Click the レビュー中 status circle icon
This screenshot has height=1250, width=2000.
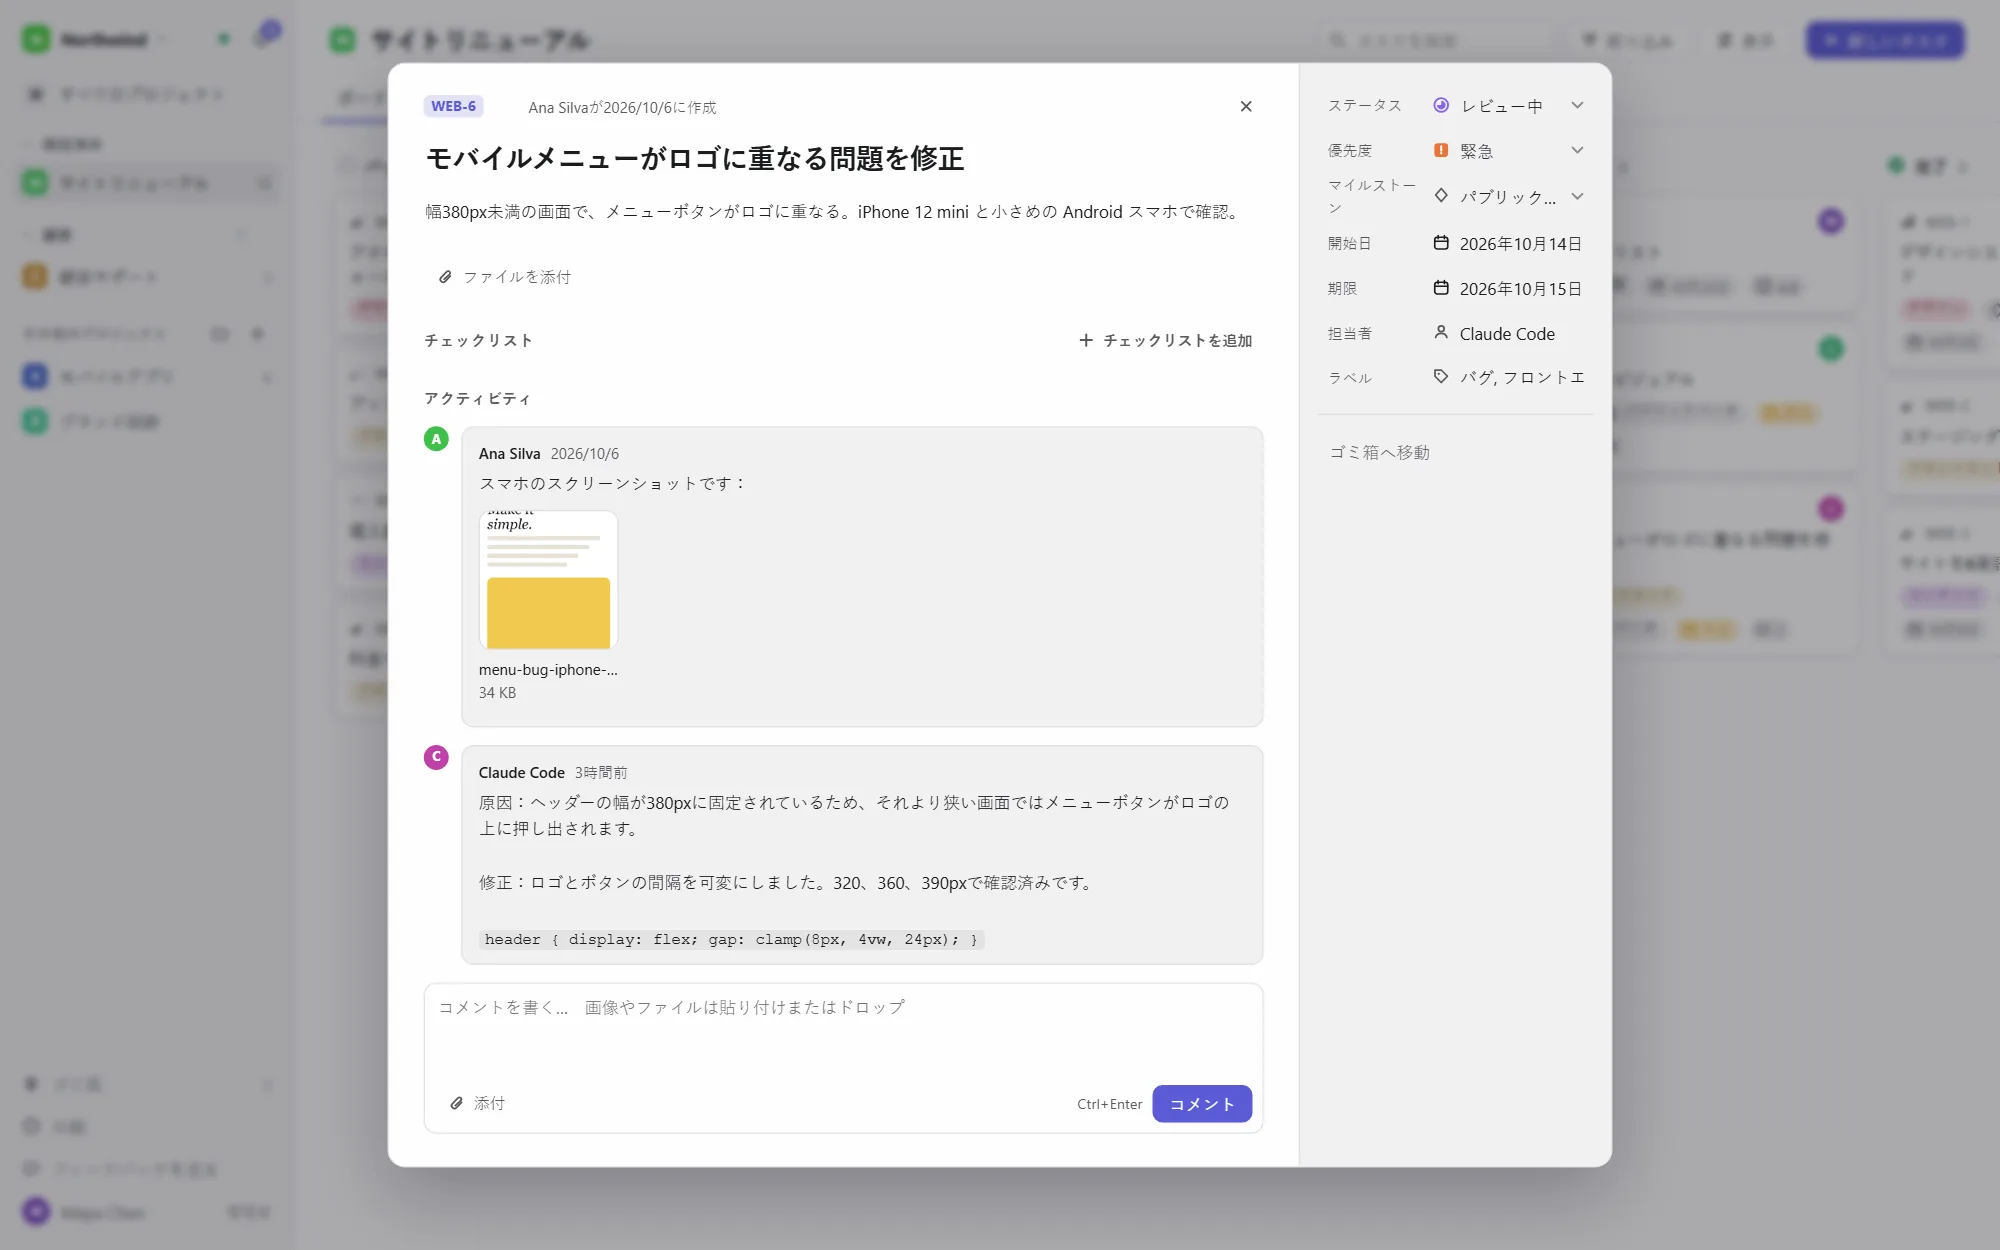(1441, 105)
